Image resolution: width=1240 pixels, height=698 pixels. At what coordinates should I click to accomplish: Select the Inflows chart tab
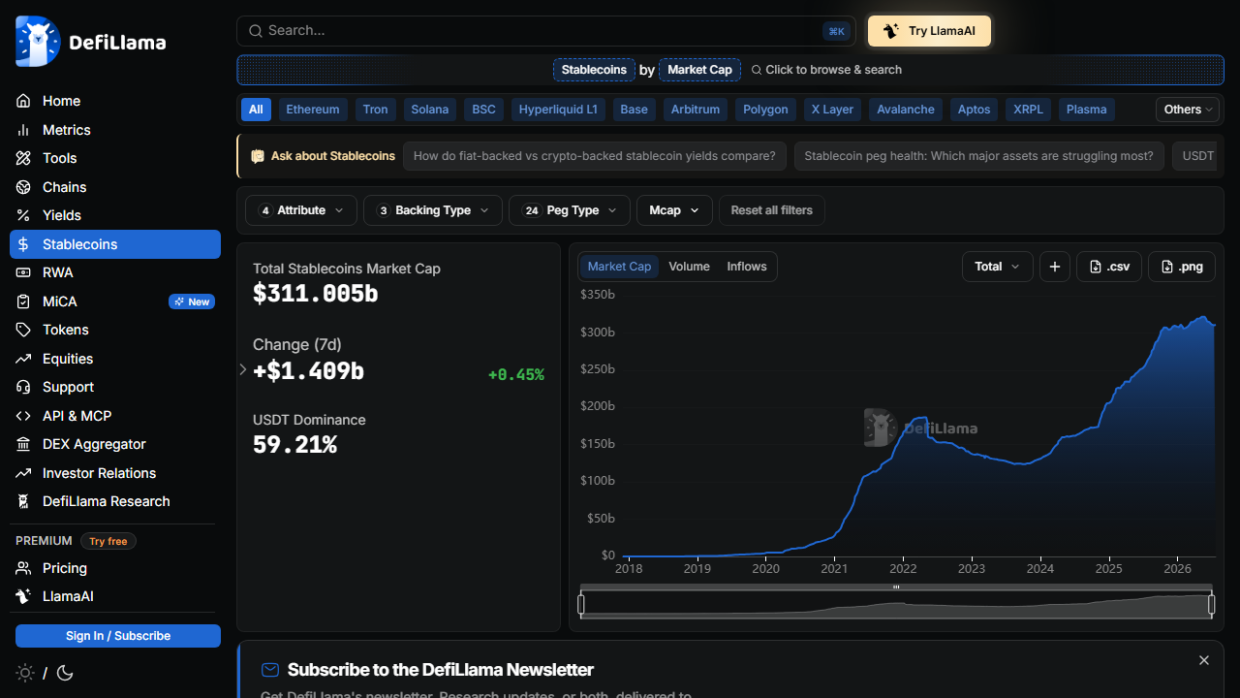pyautogui.click(x=747, y=266)
